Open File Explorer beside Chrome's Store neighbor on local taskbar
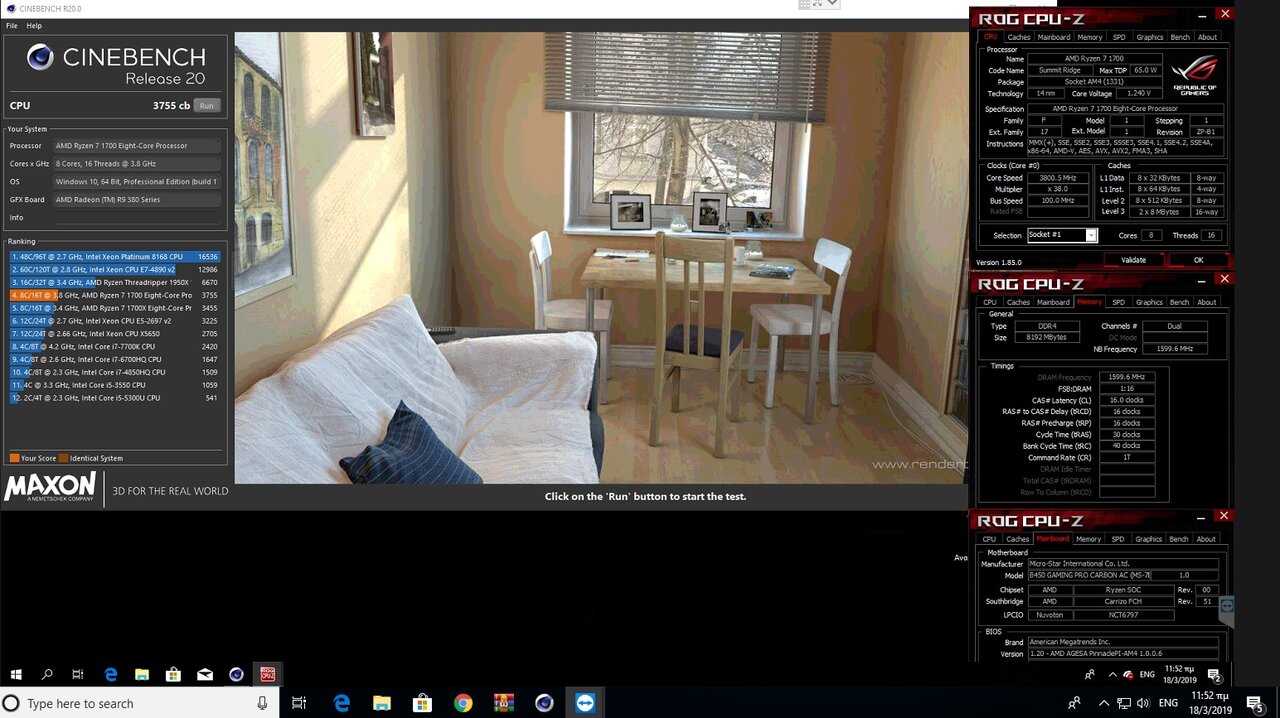Viewport: 1280px width, 718px height. tap(382, 703)
